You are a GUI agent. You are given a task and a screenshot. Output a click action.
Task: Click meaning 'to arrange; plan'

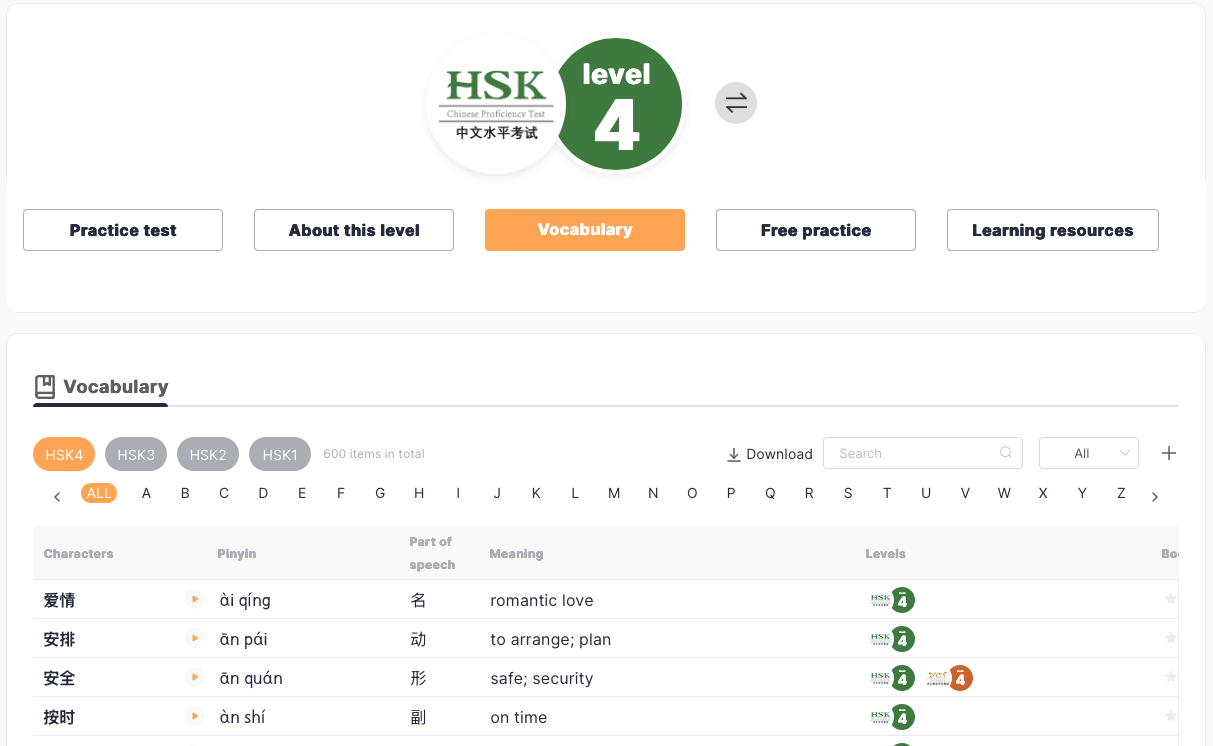(x=550, y=639)
